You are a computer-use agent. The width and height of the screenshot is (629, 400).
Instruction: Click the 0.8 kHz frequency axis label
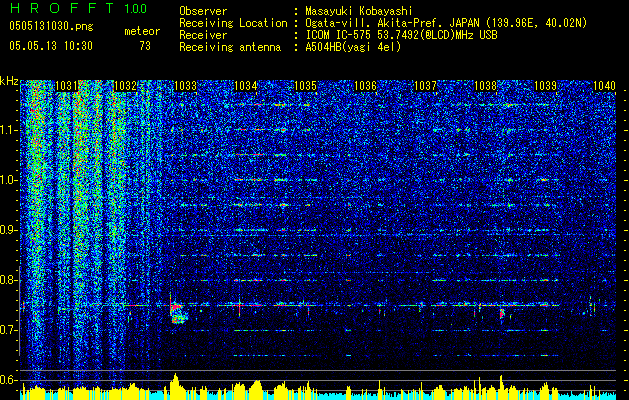[x=8, y=280]
